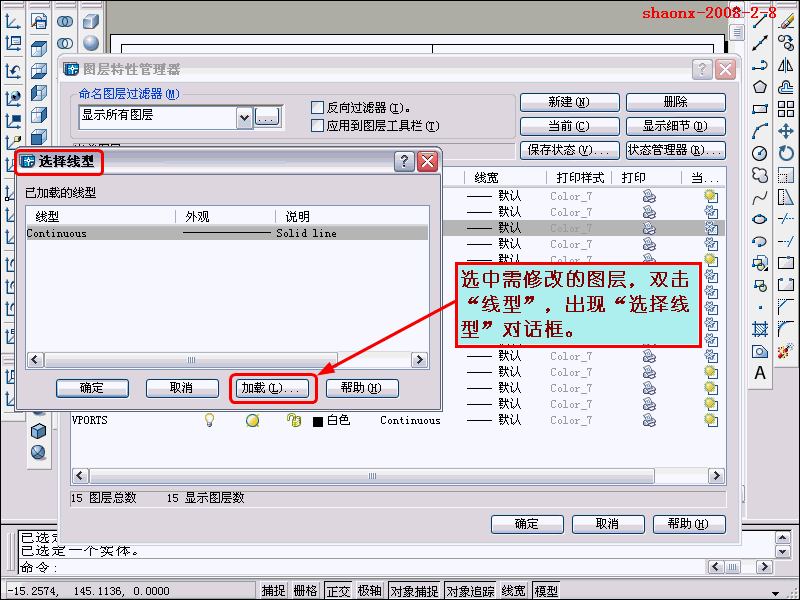Click 显示细节(D) button
The image size is (800, 600).
pyautogui.click(x=676, y=126)
